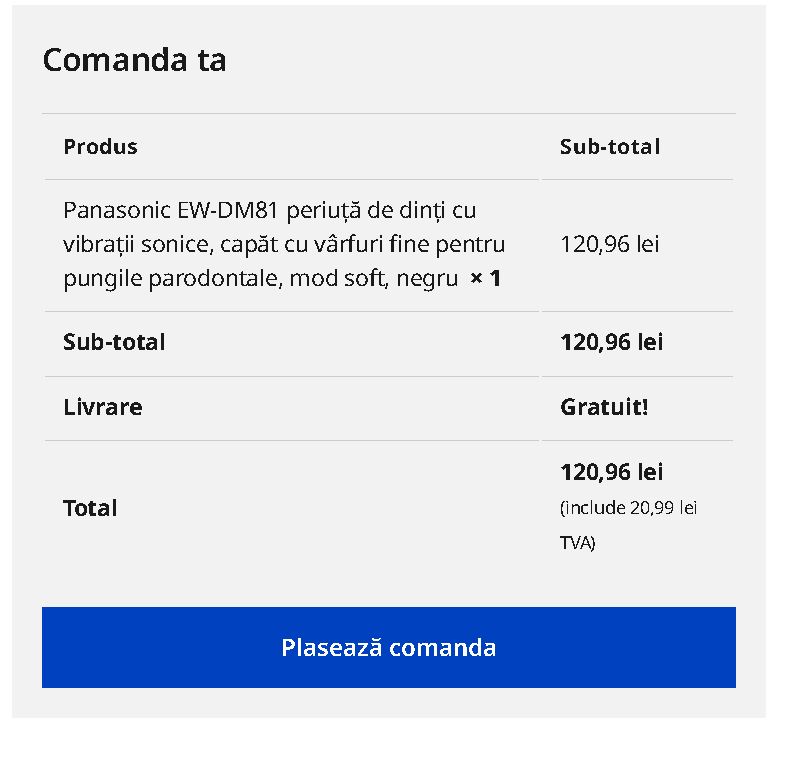
Task: Click the × 1 quantity indicator
Action: (x=485, y=278)
